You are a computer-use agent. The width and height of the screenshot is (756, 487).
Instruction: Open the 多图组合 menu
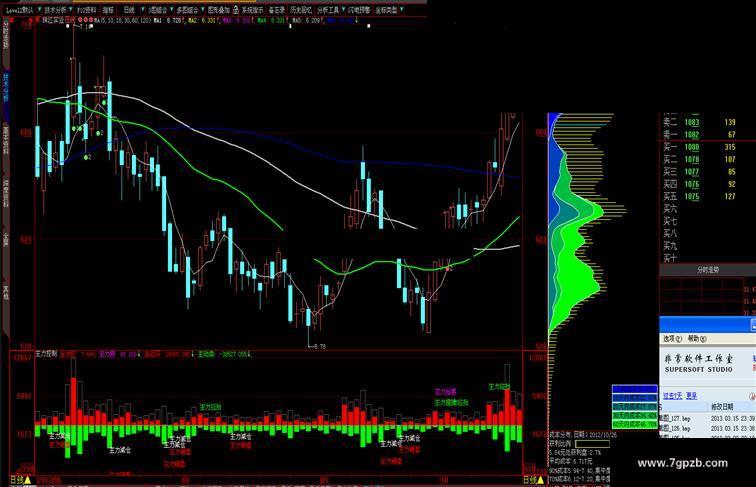coord(188,9)
